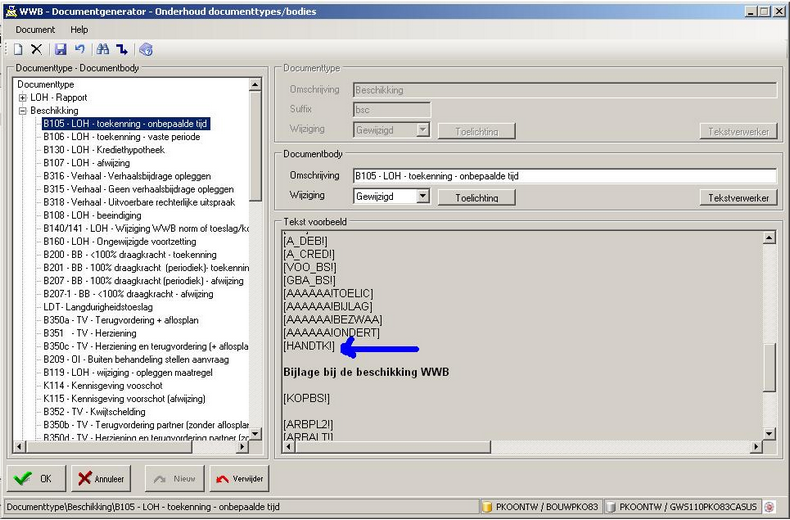Collapse the Beschikking tree node
This screenshot has height=520, width=790.
[23, 111]
